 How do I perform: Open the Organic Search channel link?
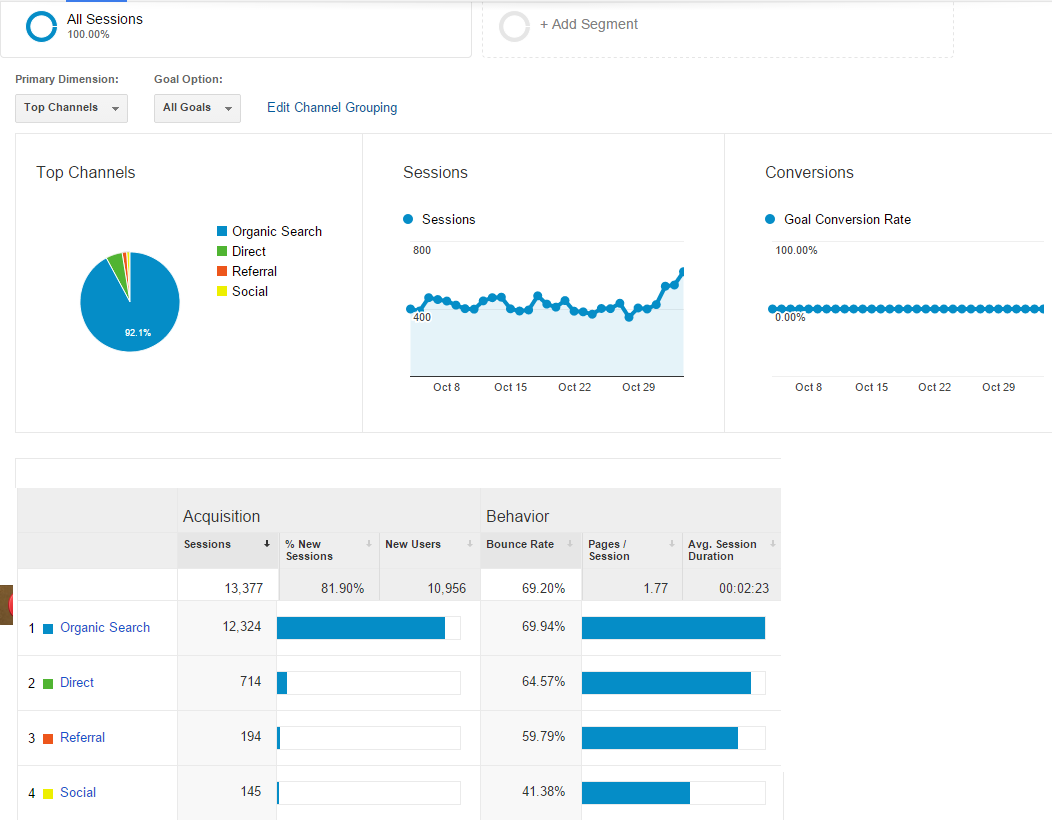tap(105, 627)
